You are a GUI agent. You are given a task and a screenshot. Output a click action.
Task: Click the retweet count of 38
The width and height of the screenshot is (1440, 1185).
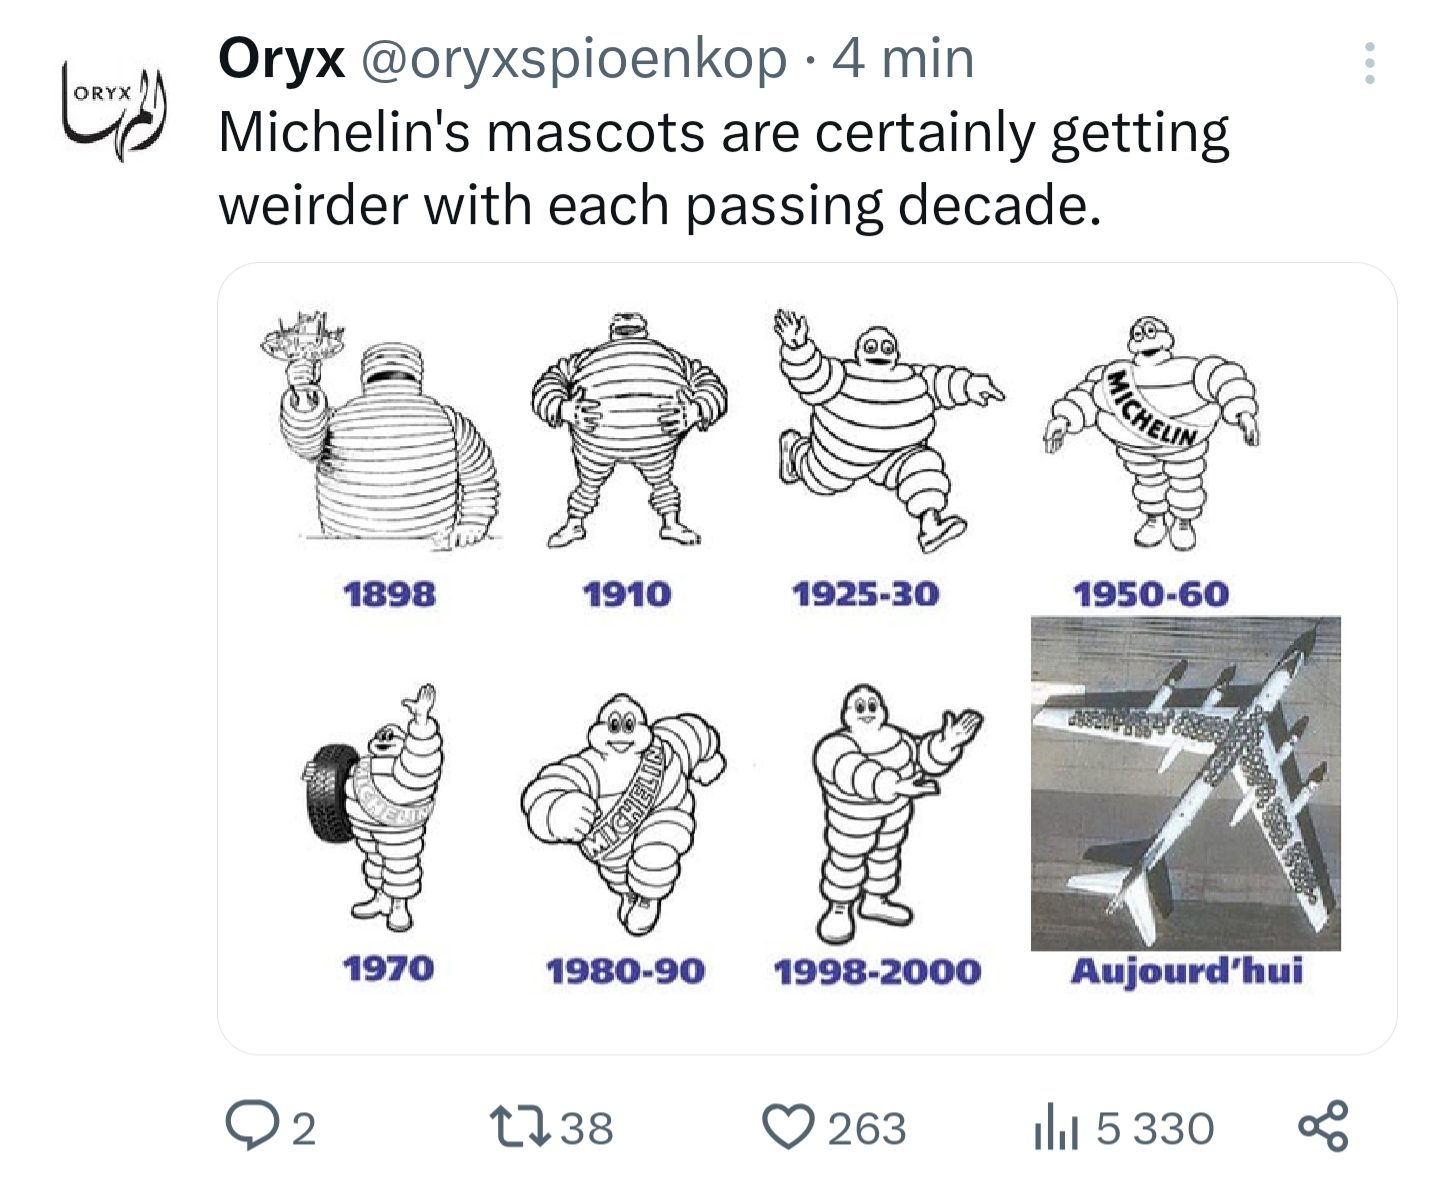586,1128
